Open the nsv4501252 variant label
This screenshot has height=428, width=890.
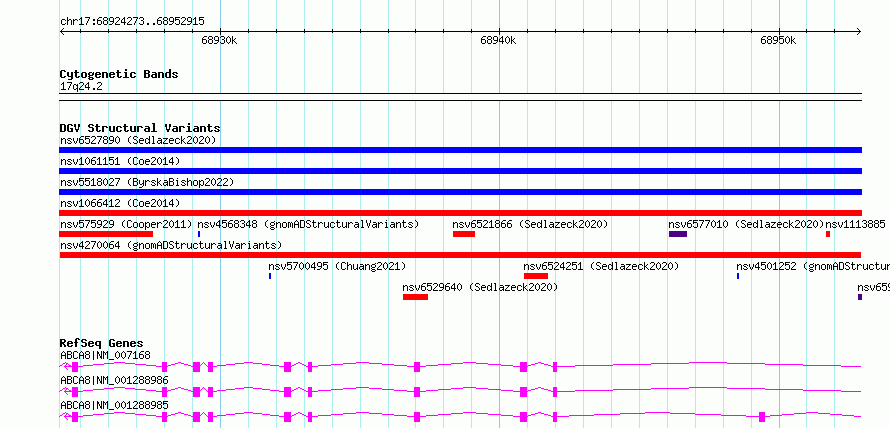click(x=813, y=266)
